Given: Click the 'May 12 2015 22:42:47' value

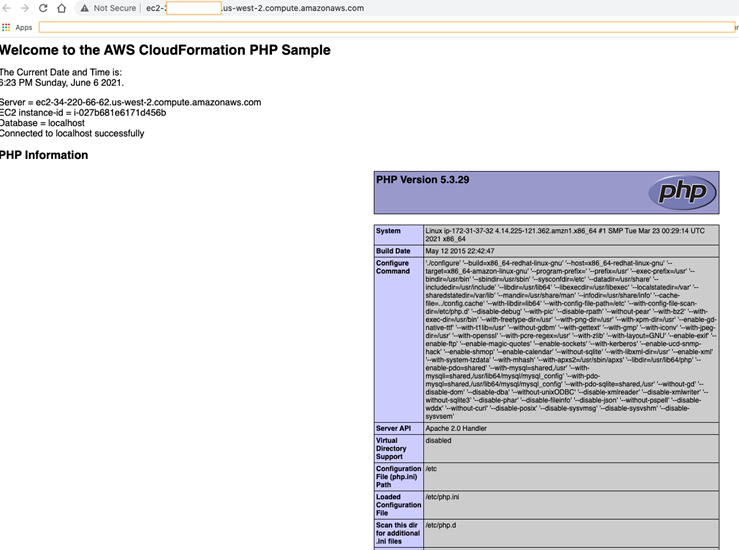Looking at the screenshot, I should (x=460, y=251).
